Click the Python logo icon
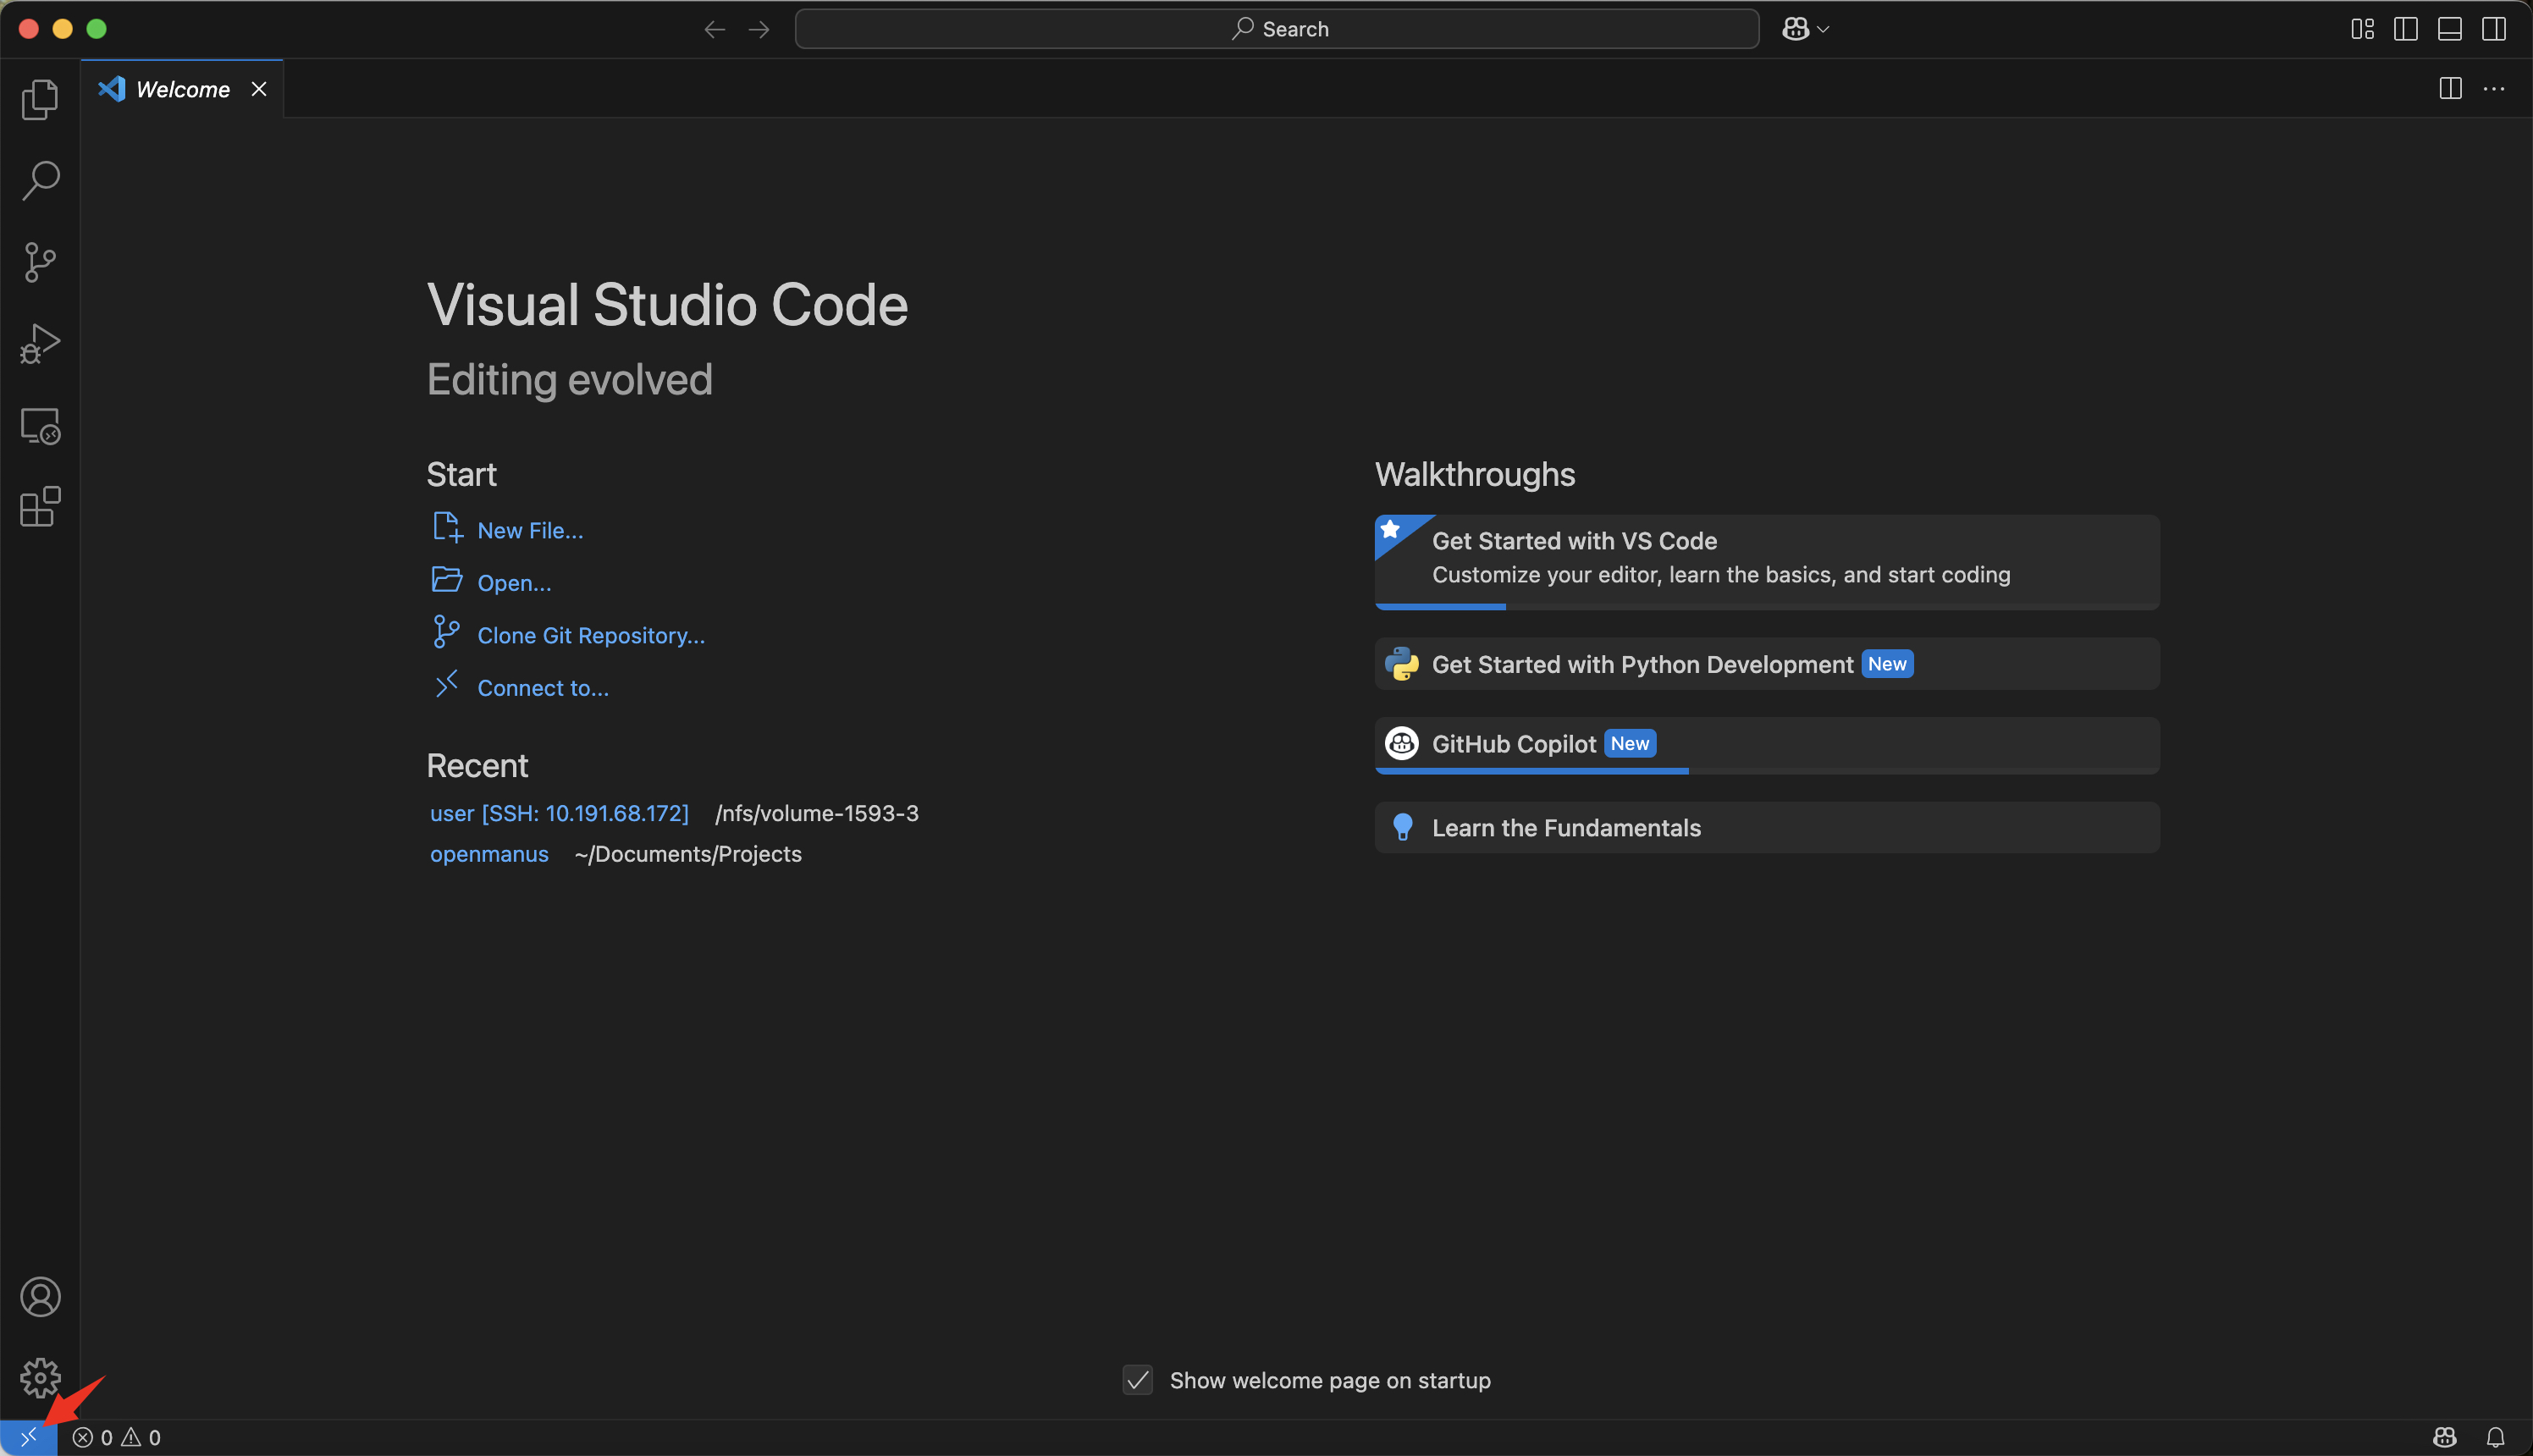Viewport: 2533px width, 1456px height. [x=1402, y=664]
